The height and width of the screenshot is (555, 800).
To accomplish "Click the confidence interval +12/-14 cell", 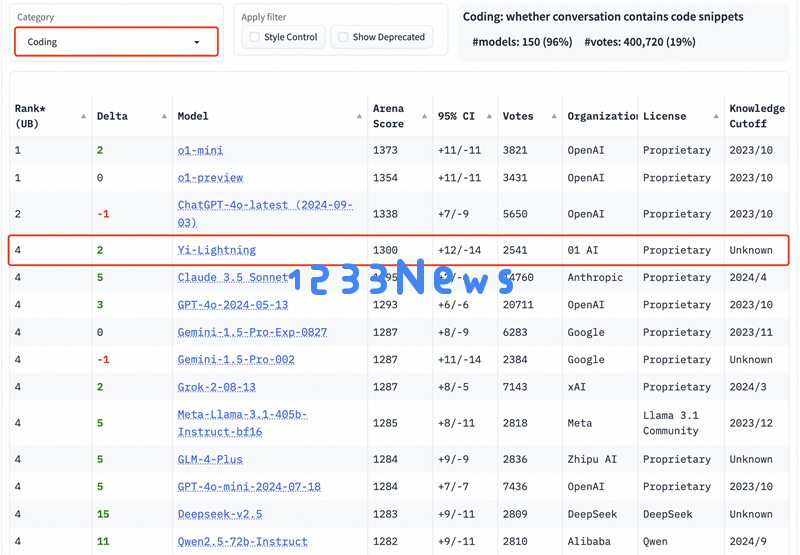I will coord(459,250).
